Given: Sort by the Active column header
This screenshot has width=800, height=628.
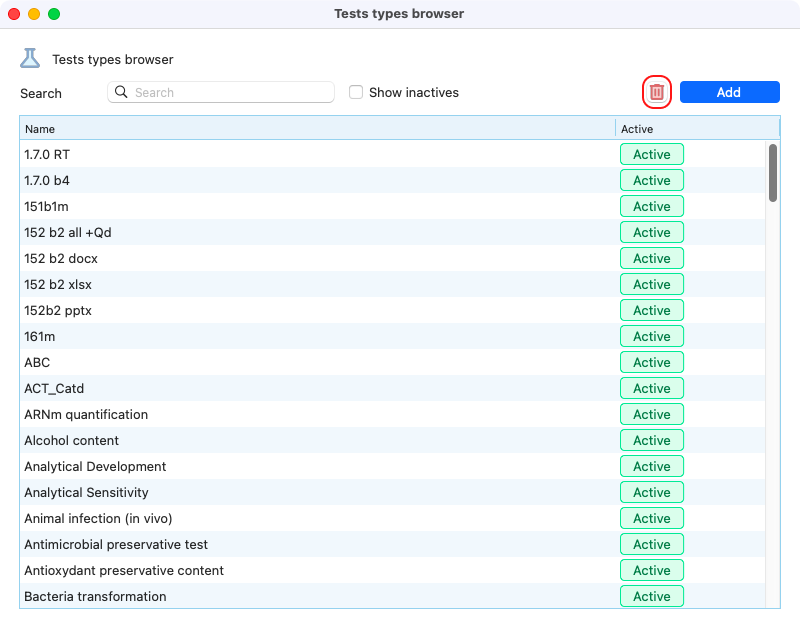Looking at the screenshot, I should click(x=697, y=129).
